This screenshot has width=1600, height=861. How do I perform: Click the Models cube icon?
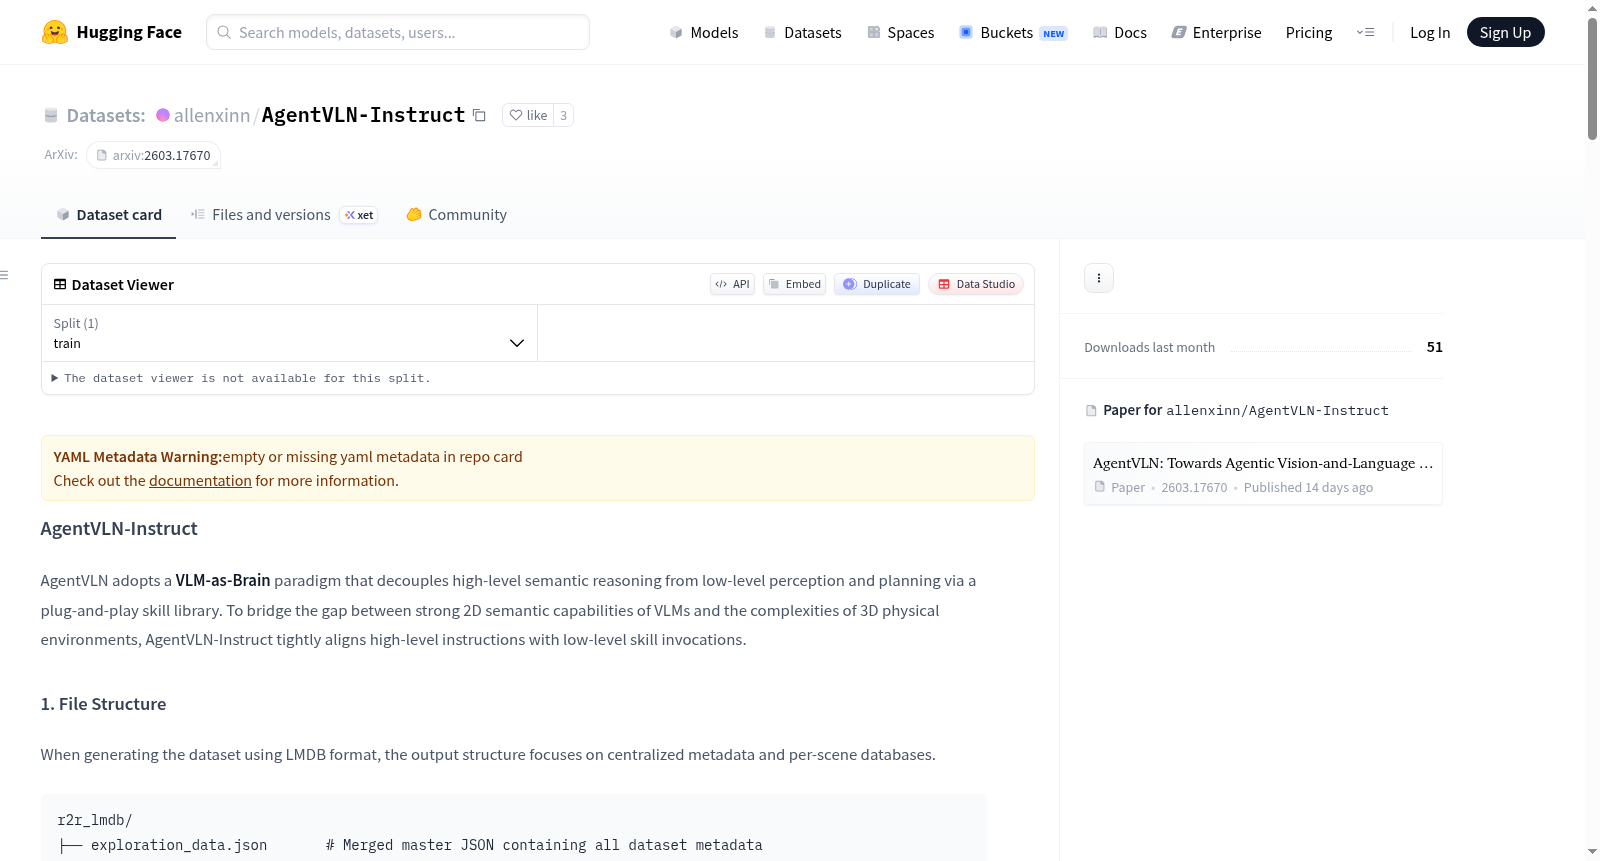click(x=676, y=32)
